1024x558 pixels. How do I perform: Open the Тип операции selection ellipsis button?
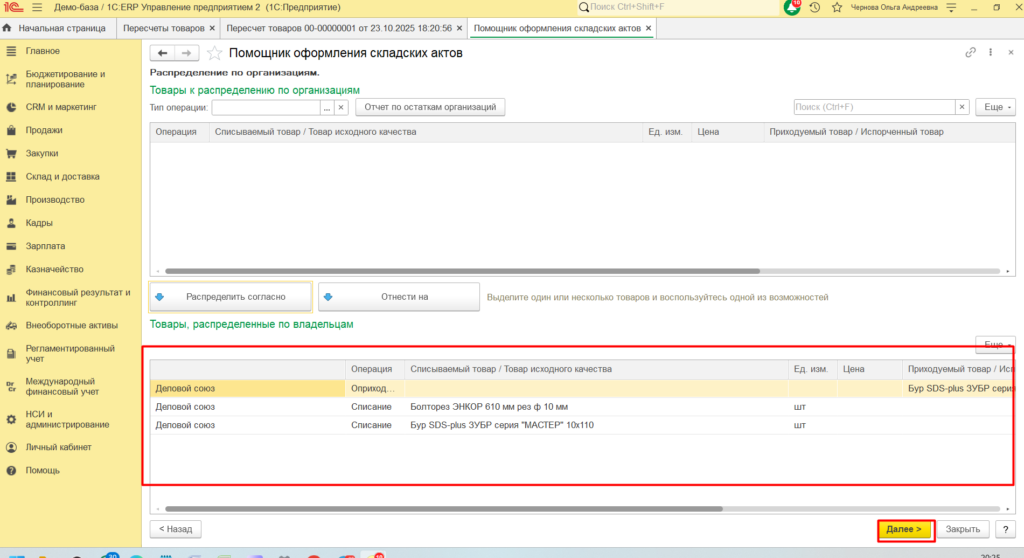[327, 107]
